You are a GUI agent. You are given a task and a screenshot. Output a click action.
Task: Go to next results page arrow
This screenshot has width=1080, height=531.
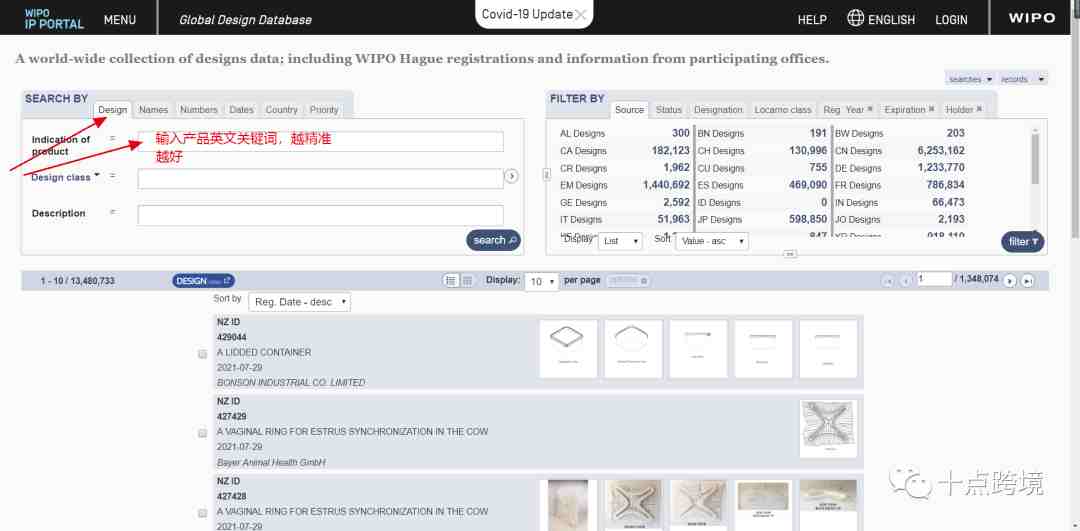pyautogui.click(x=1010, y=281)
